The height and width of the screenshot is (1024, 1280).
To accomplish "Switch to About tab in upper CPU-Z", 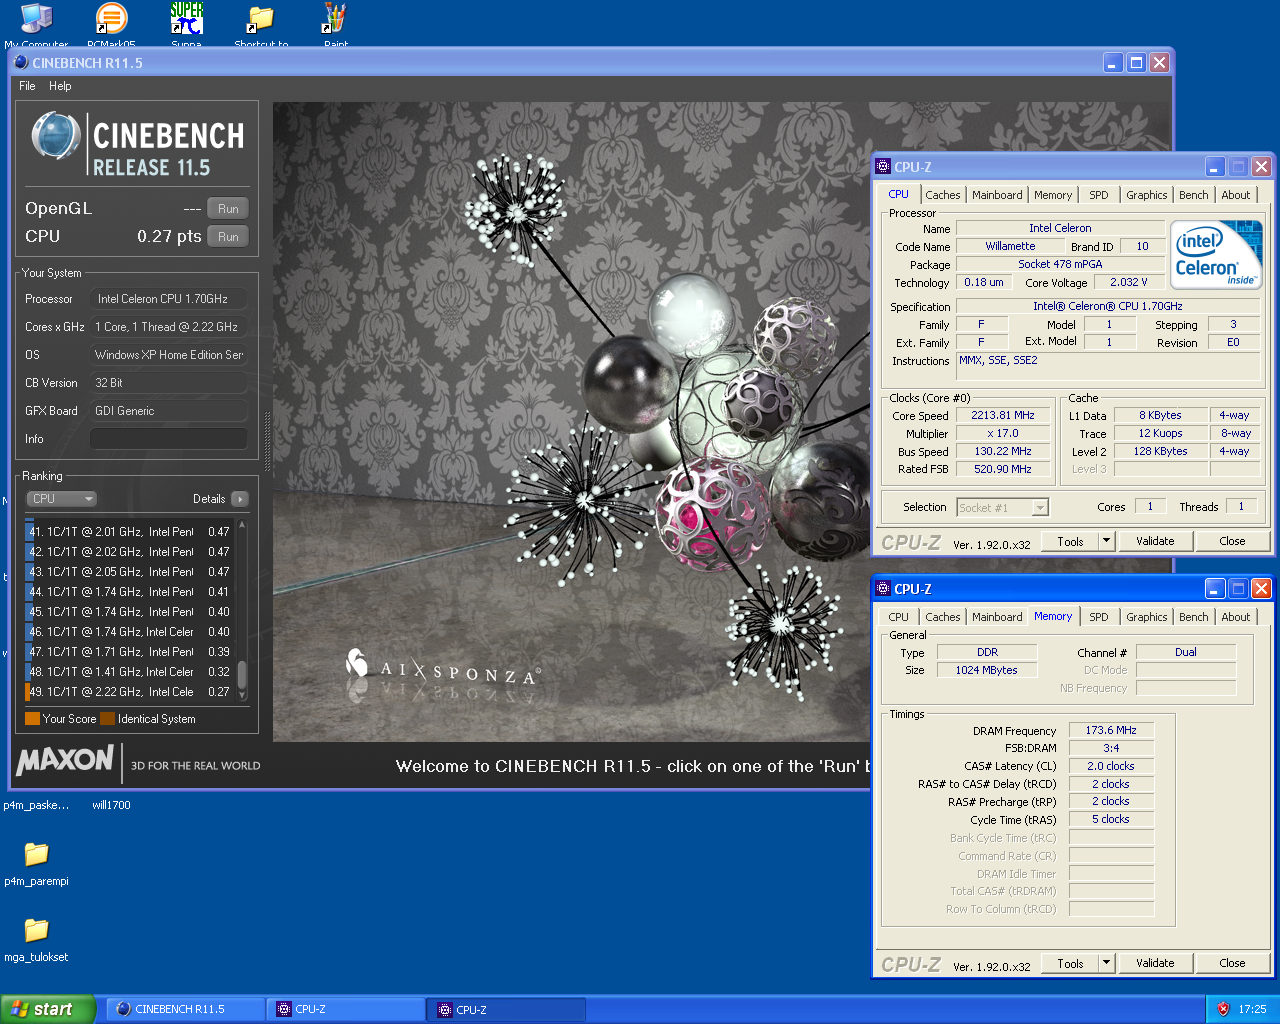I will pyautogui.click(x=1236, y=195).
